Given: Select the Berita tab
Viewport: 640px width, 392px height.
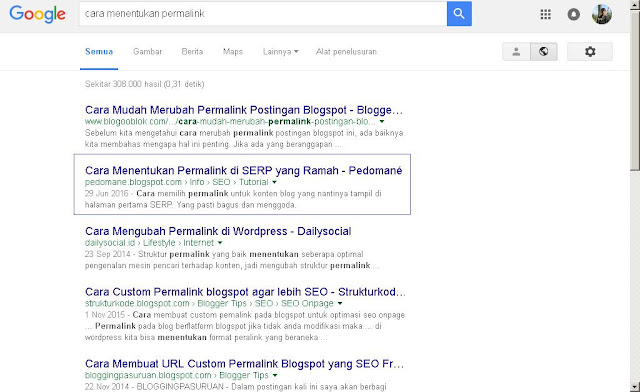Looking at the screenshot, I should tap(192, 51).
